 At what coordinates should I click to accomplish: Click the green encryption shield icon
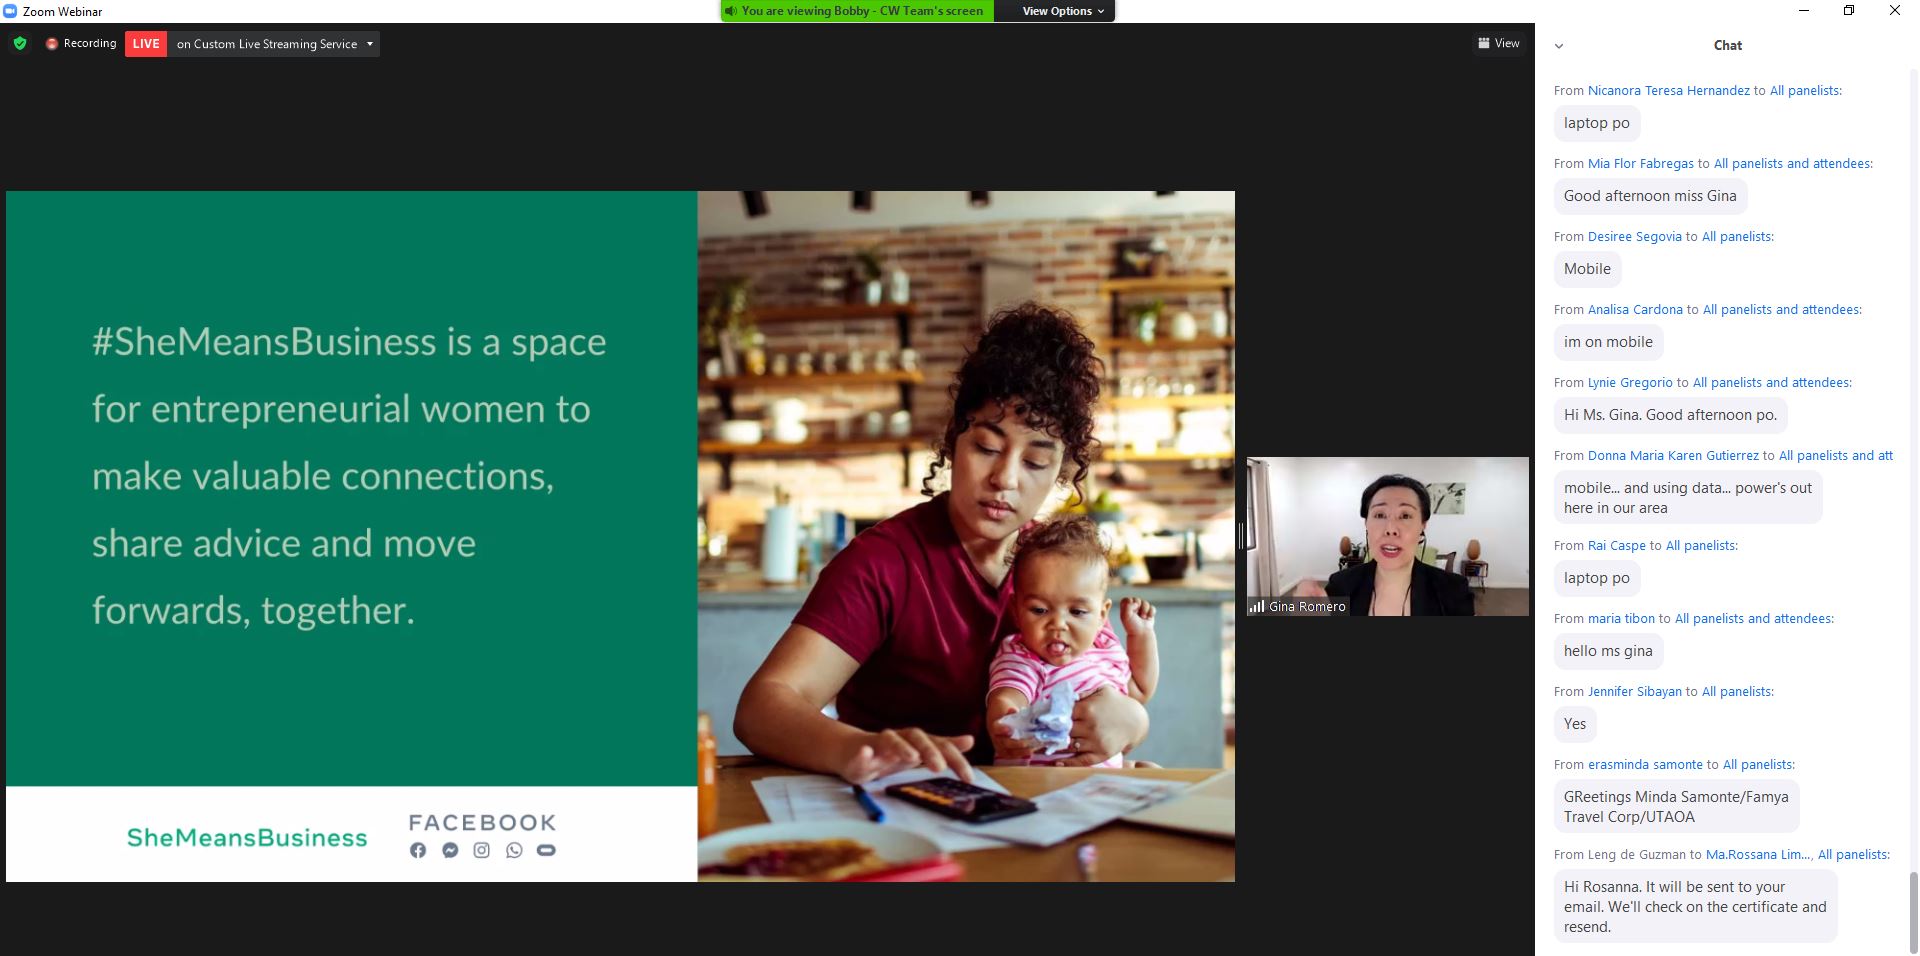[20, 44]
